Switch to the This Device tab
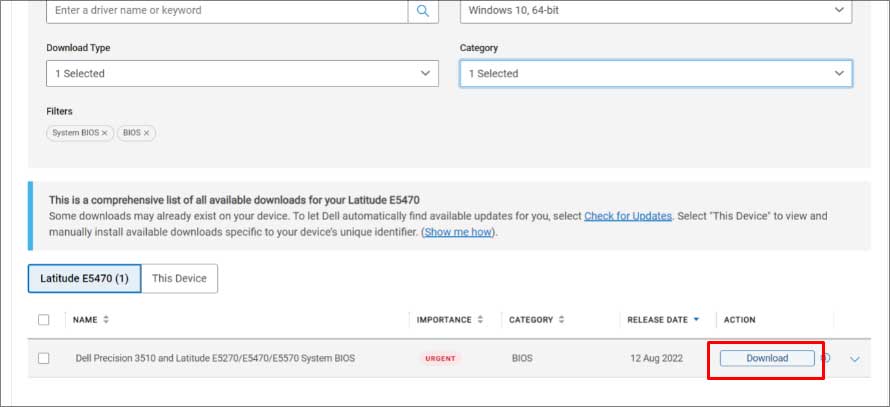The width and height of the screenshot is (890, 407). (x=179, y=278)
